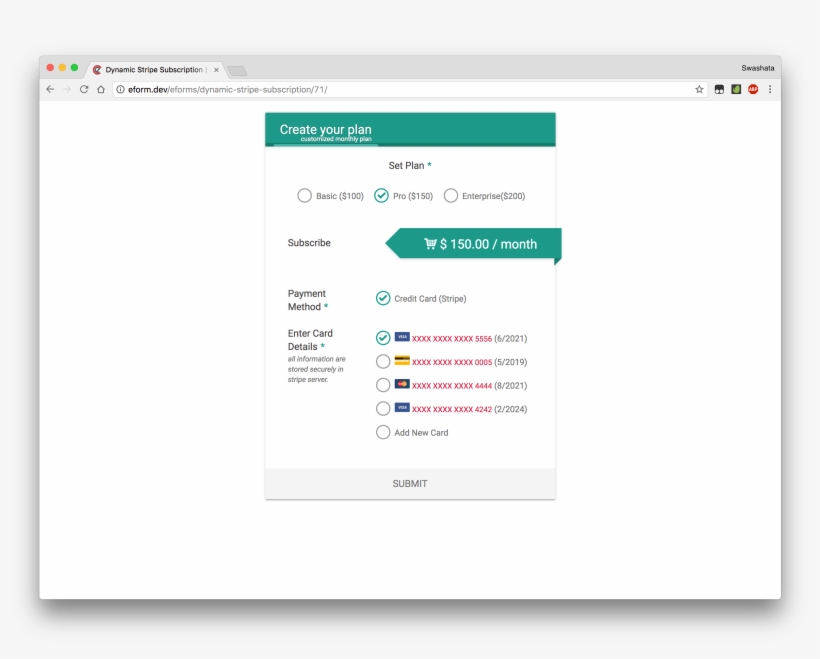The height and width of the screenshot is (659, 820).
Task: Click the Mastercard logo for card ending 4444
Action: click(402, 384)
